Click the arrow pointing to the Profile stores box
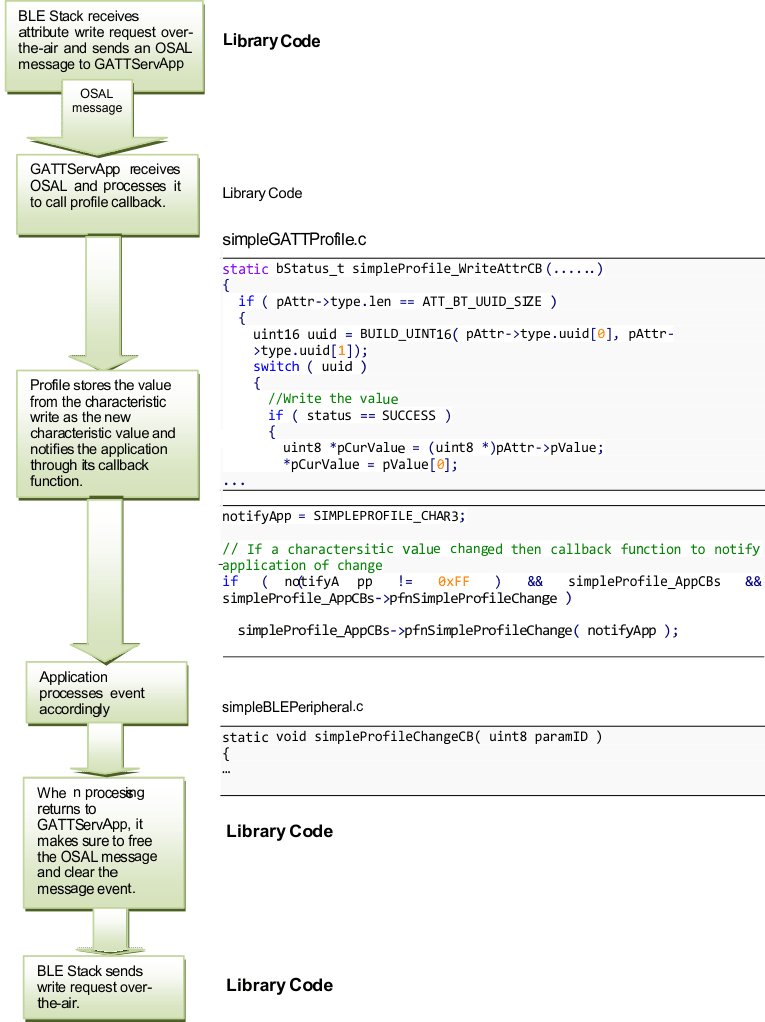The image size is (765, 1022). tap(110, 300)
